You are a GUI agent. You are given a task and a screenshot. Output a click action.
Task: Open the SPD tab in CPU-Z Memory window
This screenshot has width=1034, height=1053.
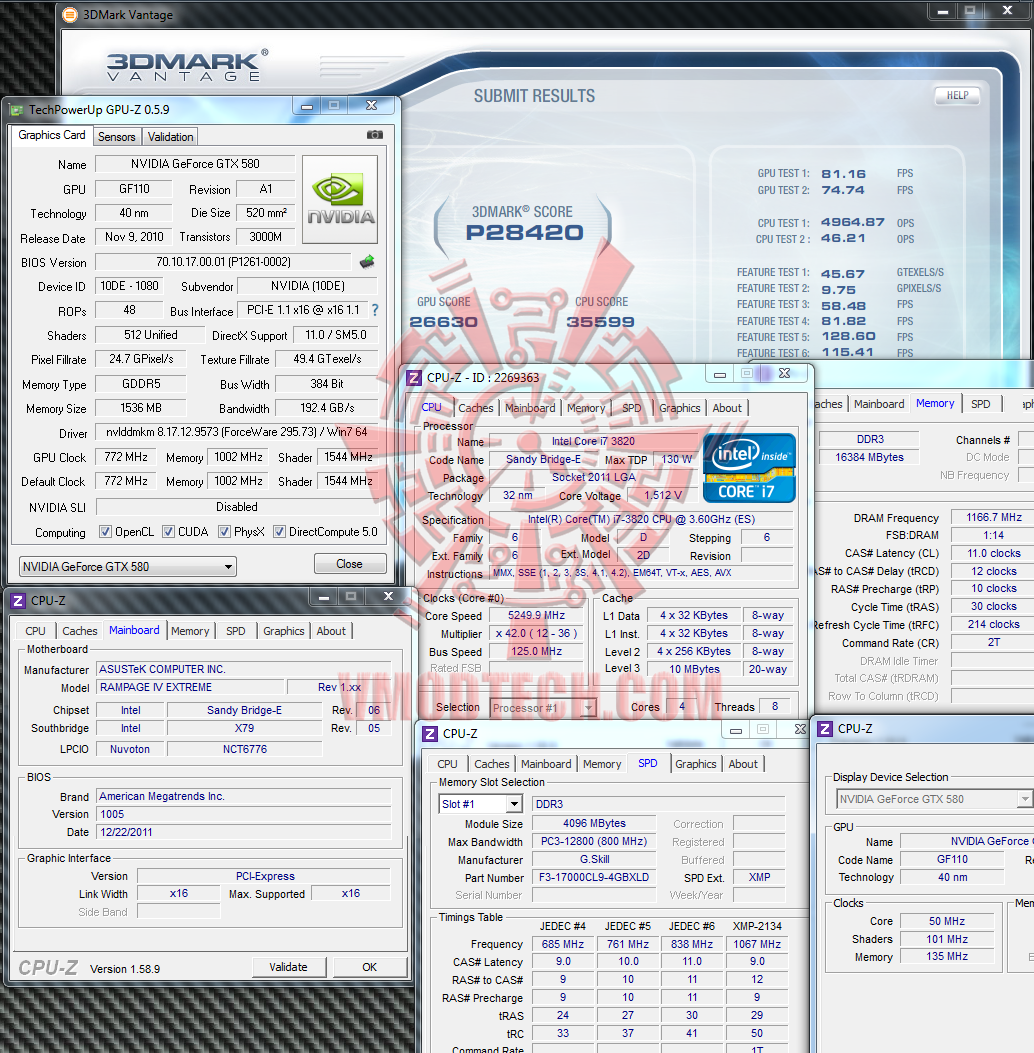coord(980,404)
